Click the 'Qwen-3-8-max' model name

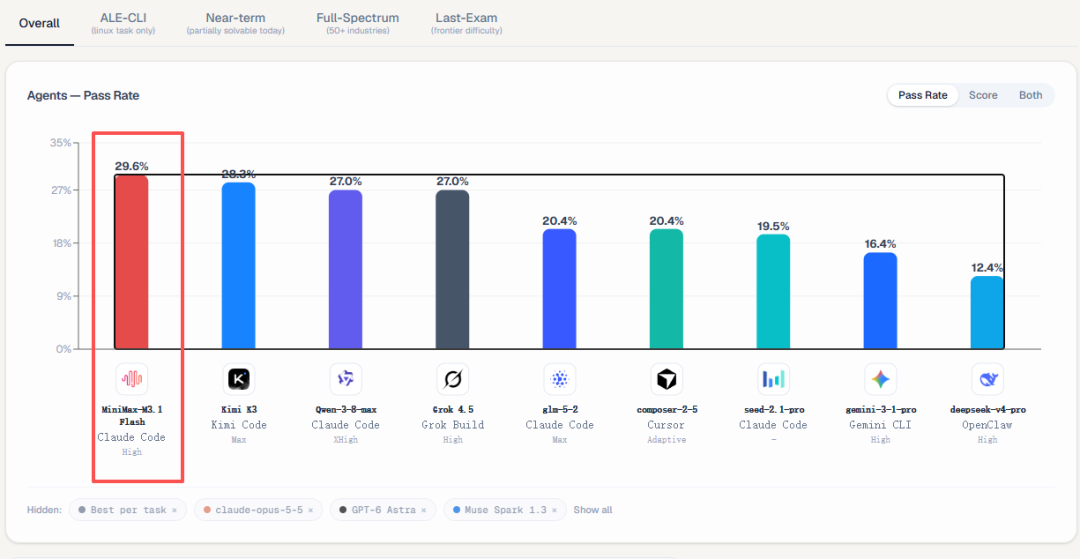point(345,410)
